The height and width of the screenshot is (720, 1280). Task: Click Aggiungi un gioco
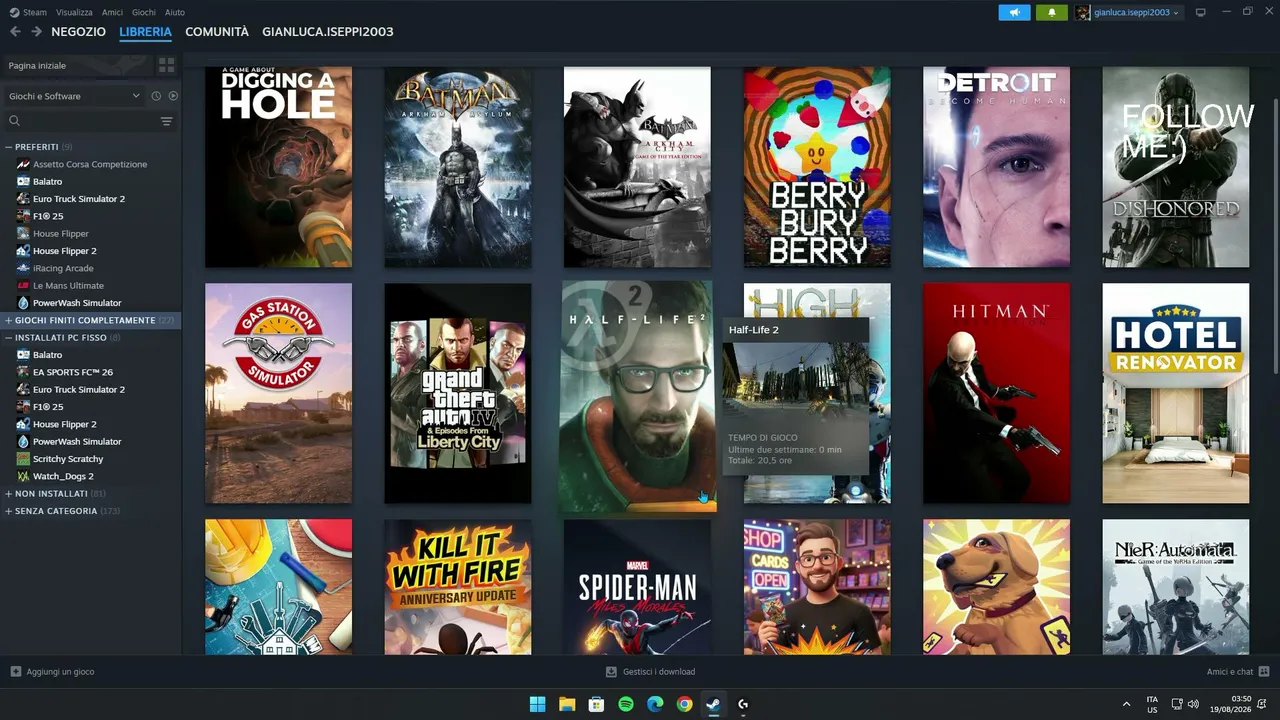click(x=60, y=672)
